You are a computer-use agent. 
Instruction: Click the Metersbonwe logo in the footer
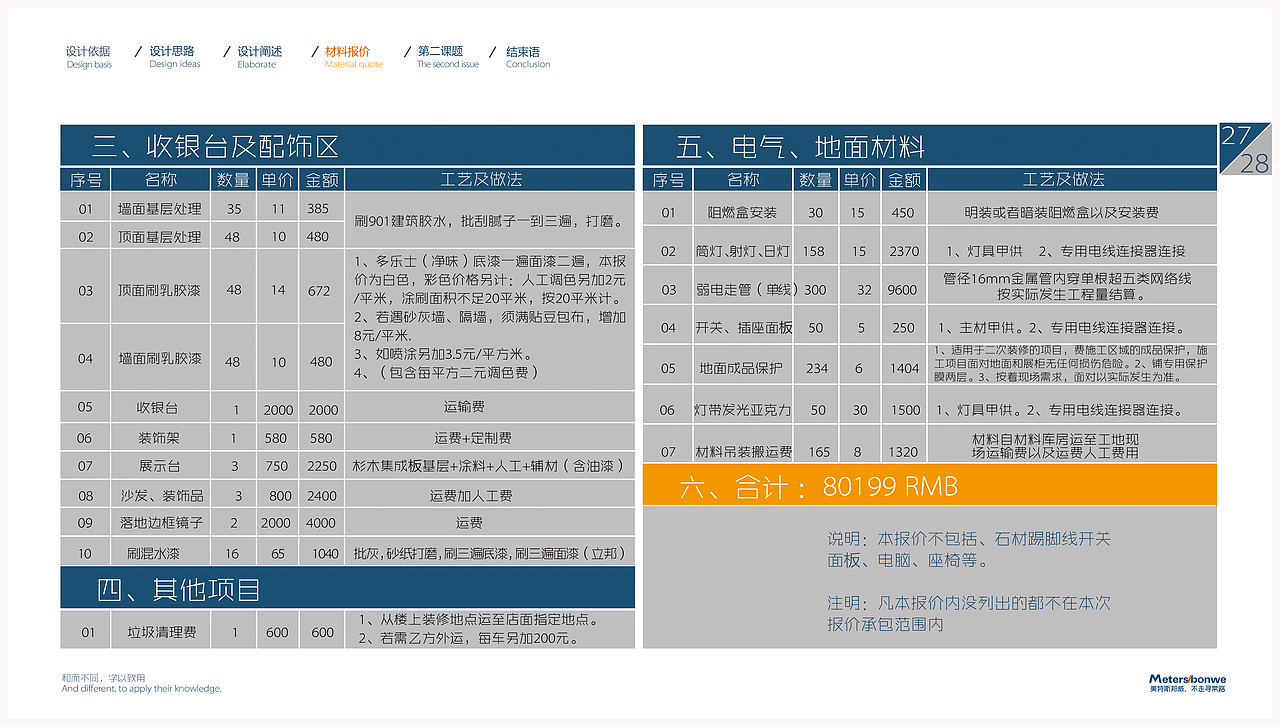[x=1187, y=683]
